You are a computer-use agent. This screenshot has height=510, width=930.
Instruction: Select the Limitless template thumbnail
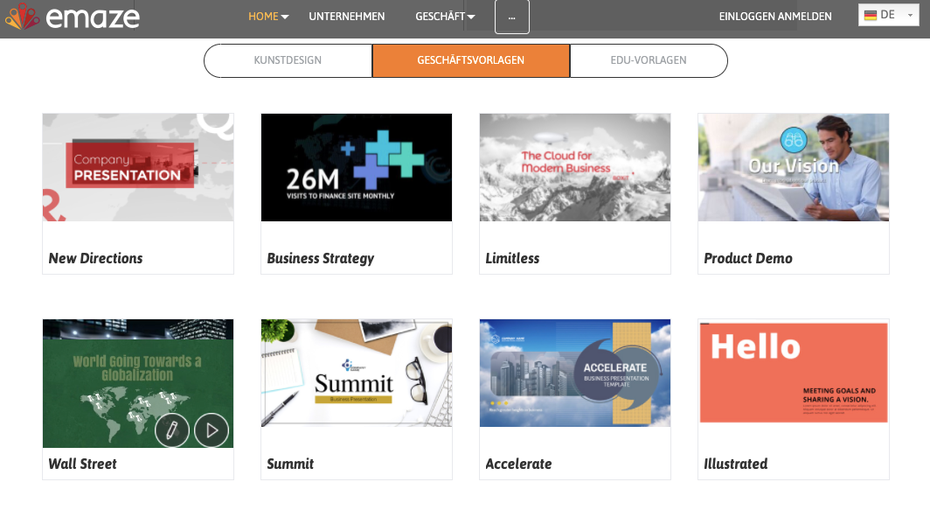click(575, 167)
